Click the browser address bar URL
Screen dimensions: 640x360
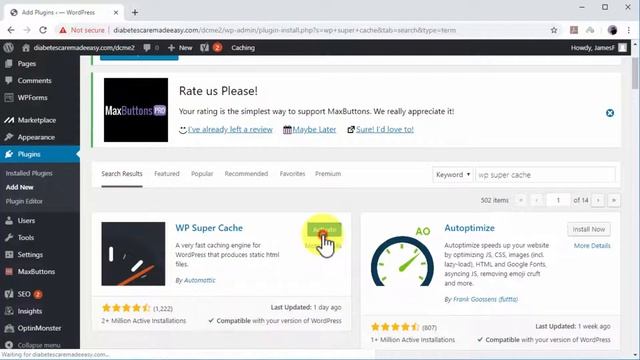click(284, 30)
